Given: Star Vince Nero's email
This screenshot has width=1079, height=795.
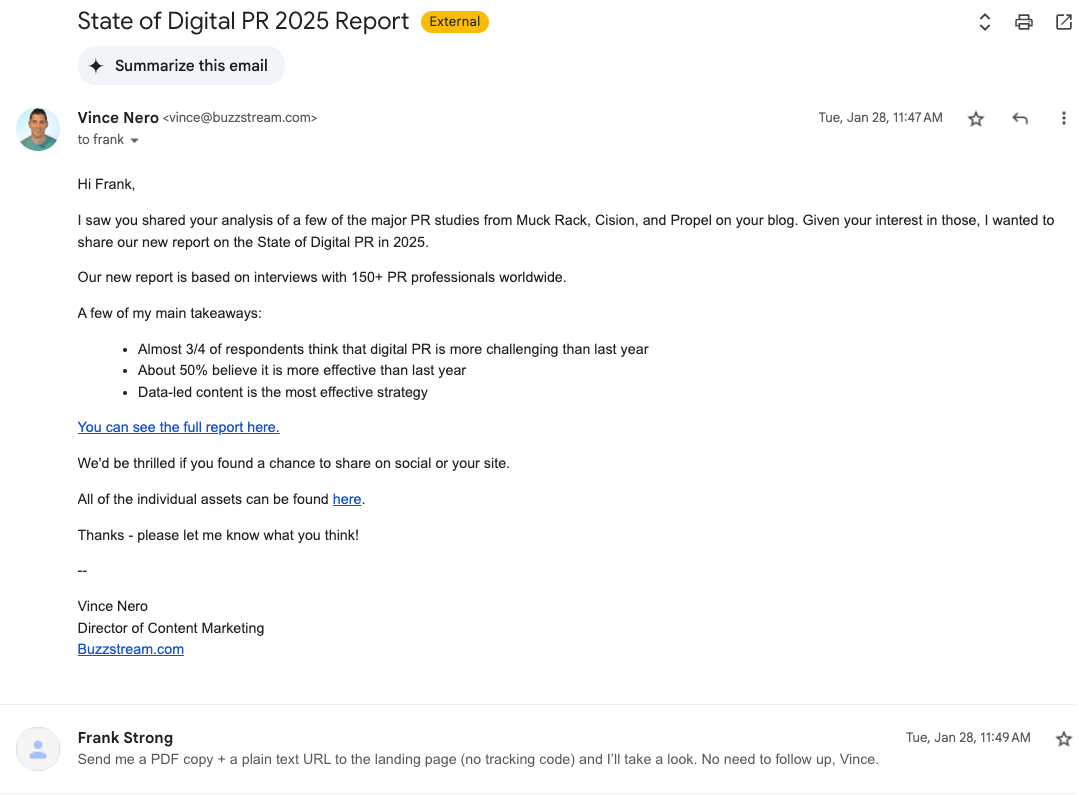Looking at the screenshot, I should point(975,118).
